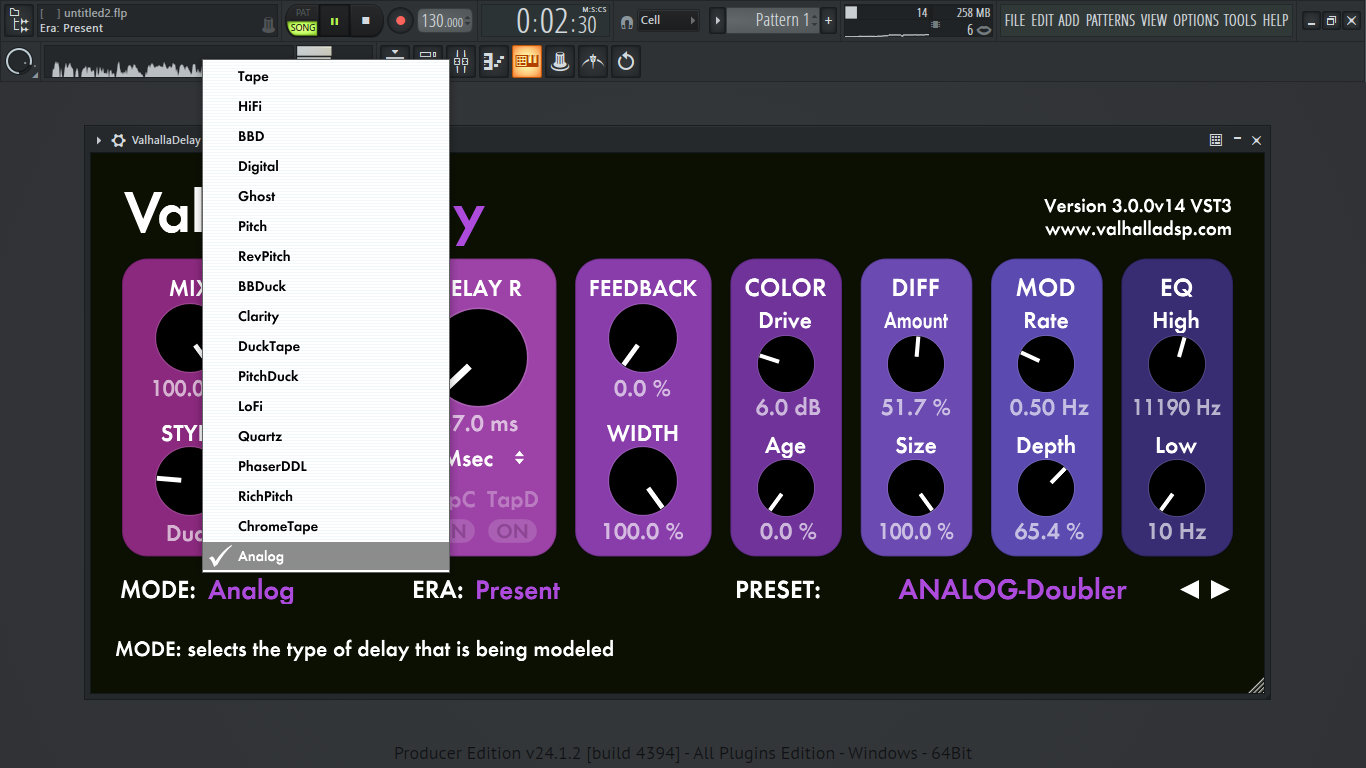Go to previous preset with left arrow
Screen dimensions: 1366x768
(x=1189, y=590)
